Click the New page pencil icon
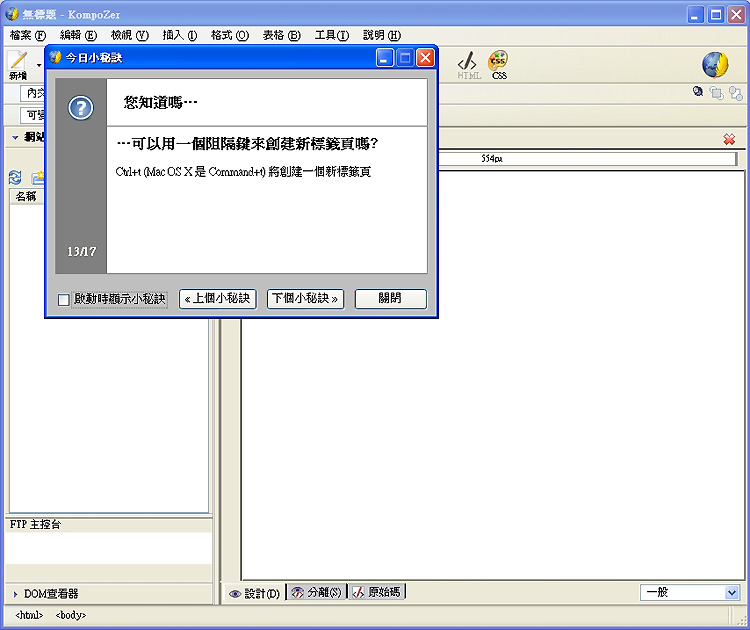The width and height of the screenshot is (750, 630). (x=18, y=61)
